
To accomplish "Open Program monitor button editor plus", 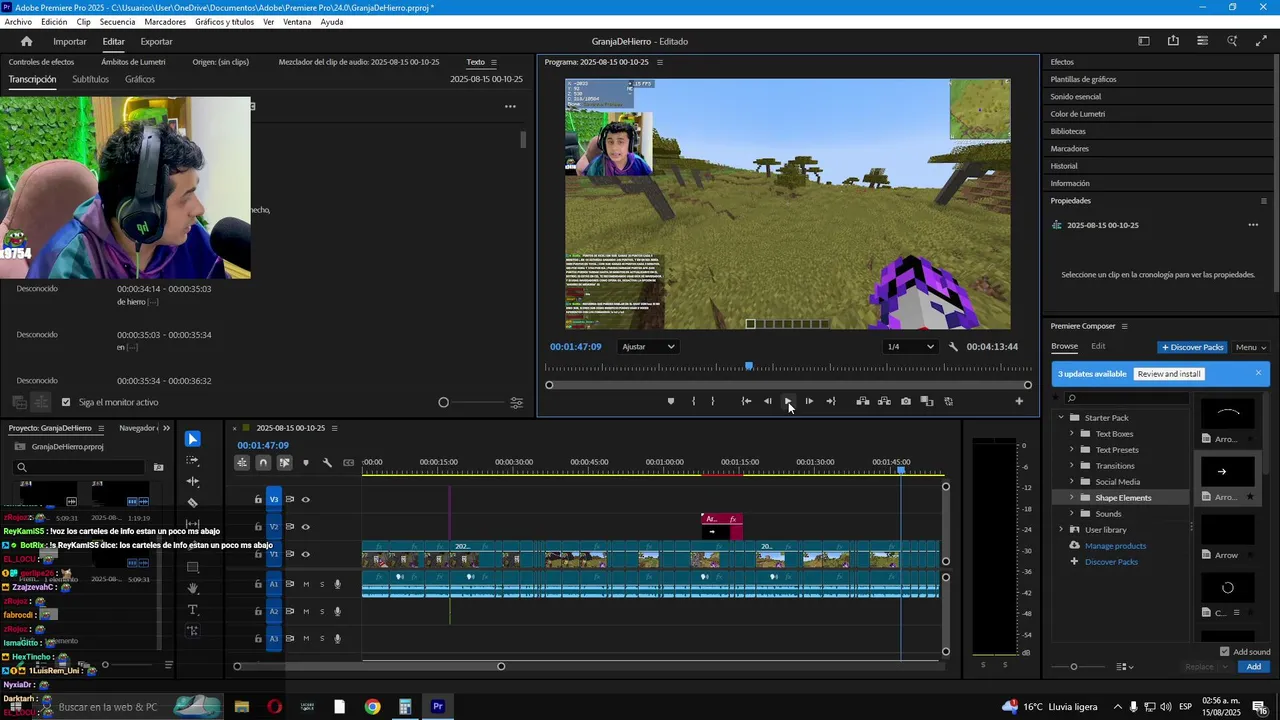I will (1019, 401).
